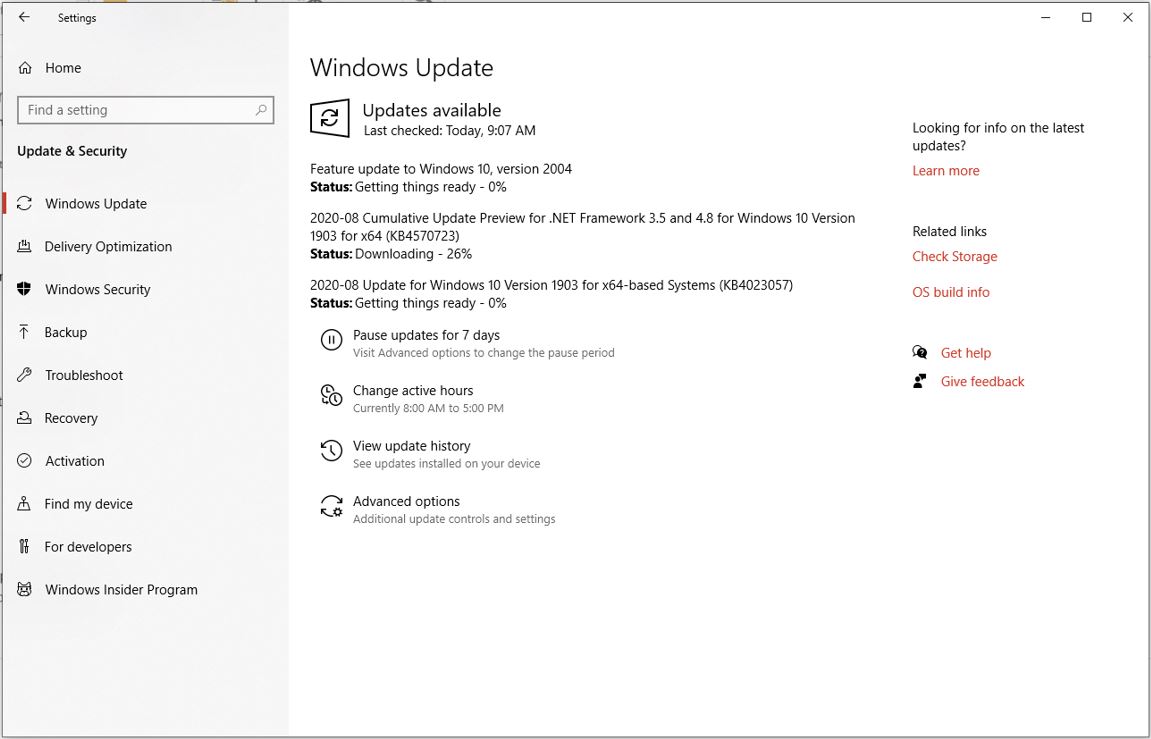The image size is (1151, 739).
Task: Click the 'Update & Security' sidebar heading
Action: point(72,151)
